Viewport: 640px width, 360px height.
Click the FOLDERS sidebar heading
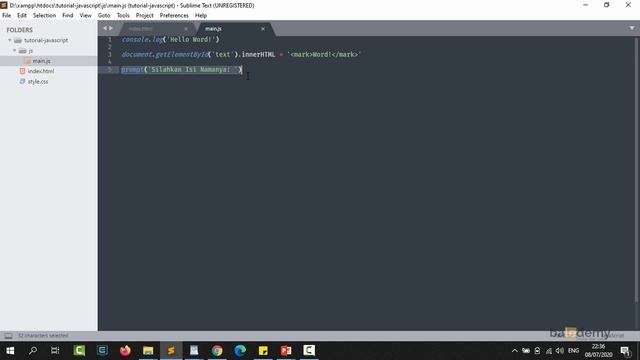19,30
